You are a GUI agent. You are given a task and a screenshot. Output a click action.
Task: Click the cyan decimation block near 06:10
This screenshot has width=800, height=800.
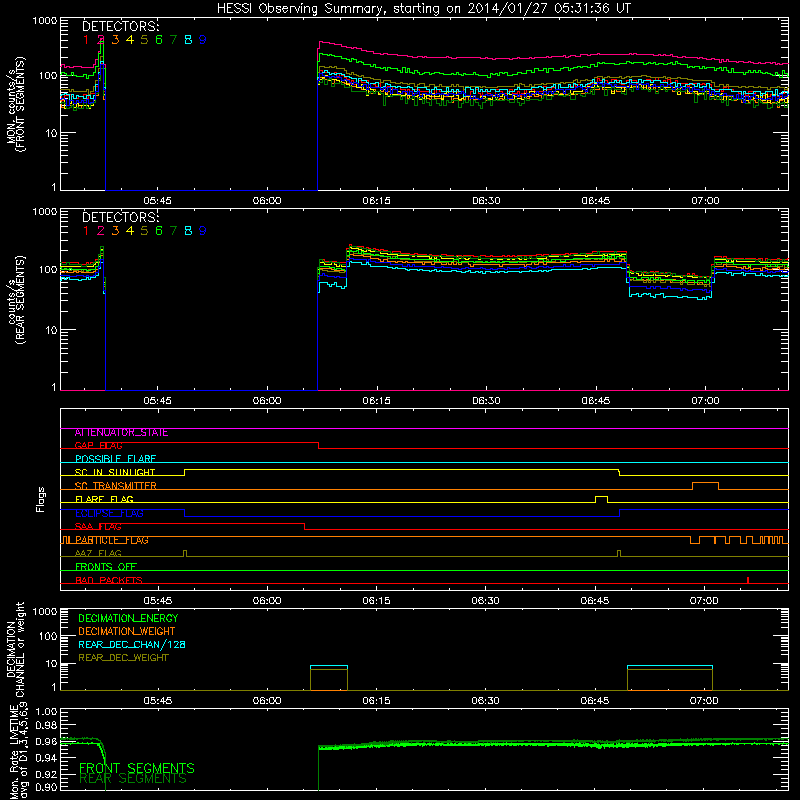329,667
